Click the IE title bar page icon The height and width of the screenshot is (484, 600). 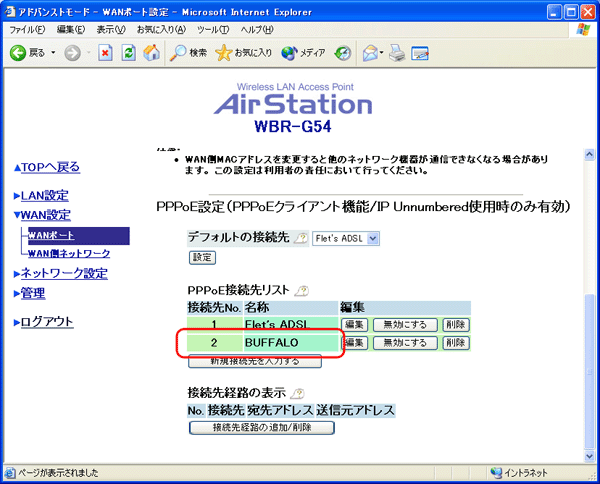pos(10,12)
